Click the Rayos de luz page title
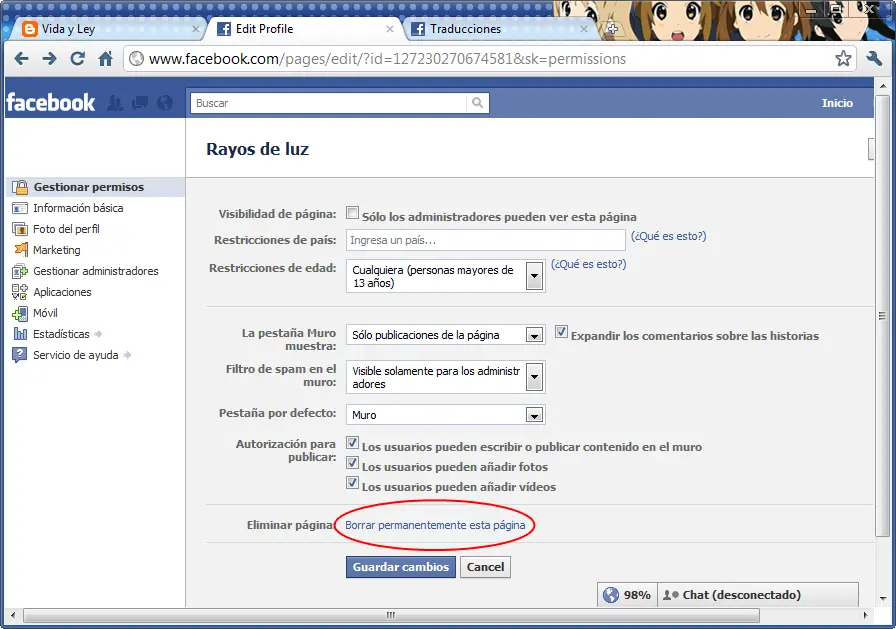 (x=257, y=149)
